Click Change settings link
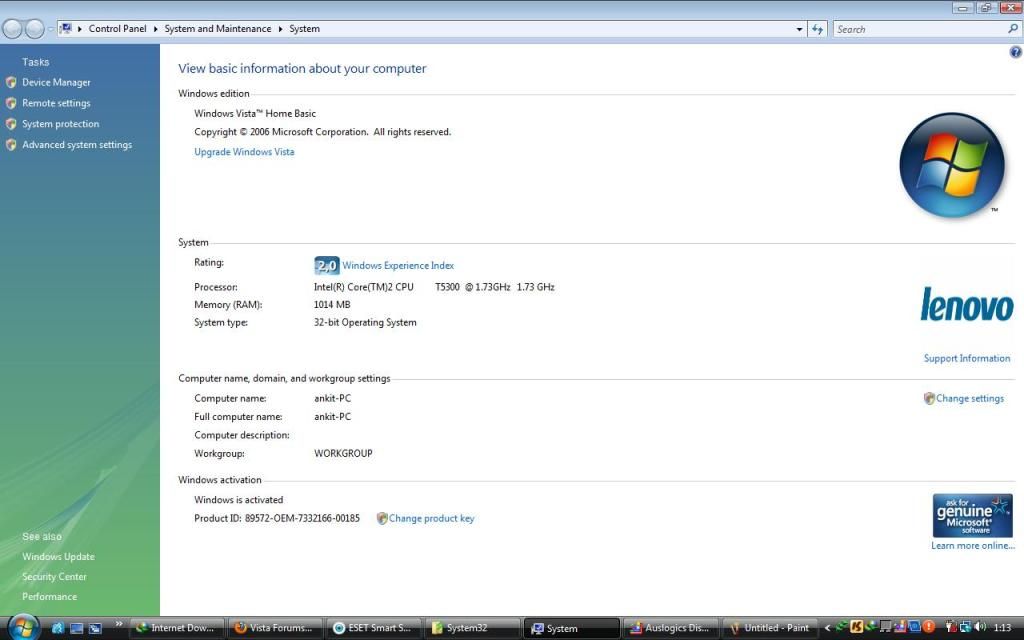Viewport: 1024px width, 640px height. tap(970, 398)
